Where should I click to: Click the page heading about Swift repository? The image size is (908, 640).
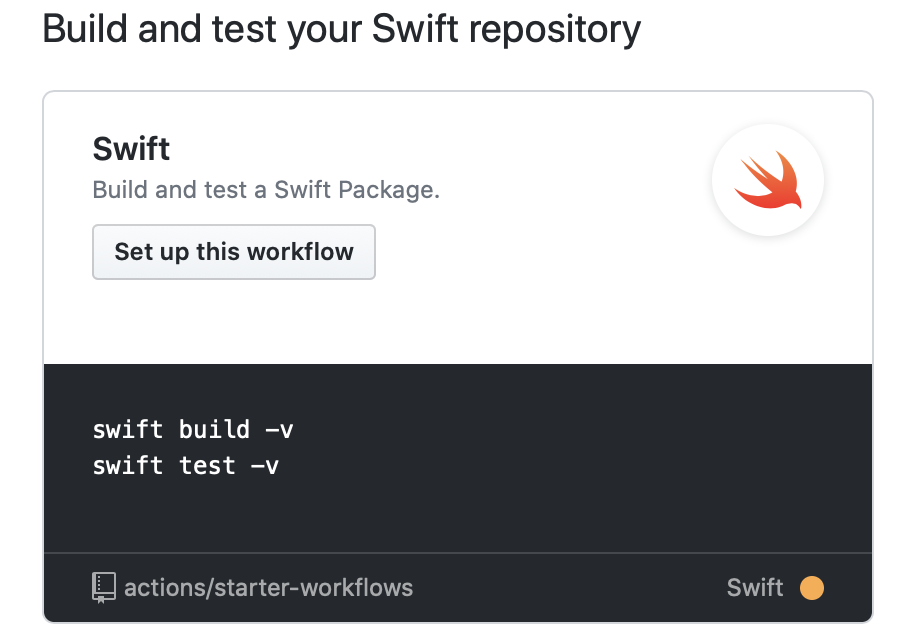[x=340, y=28]
